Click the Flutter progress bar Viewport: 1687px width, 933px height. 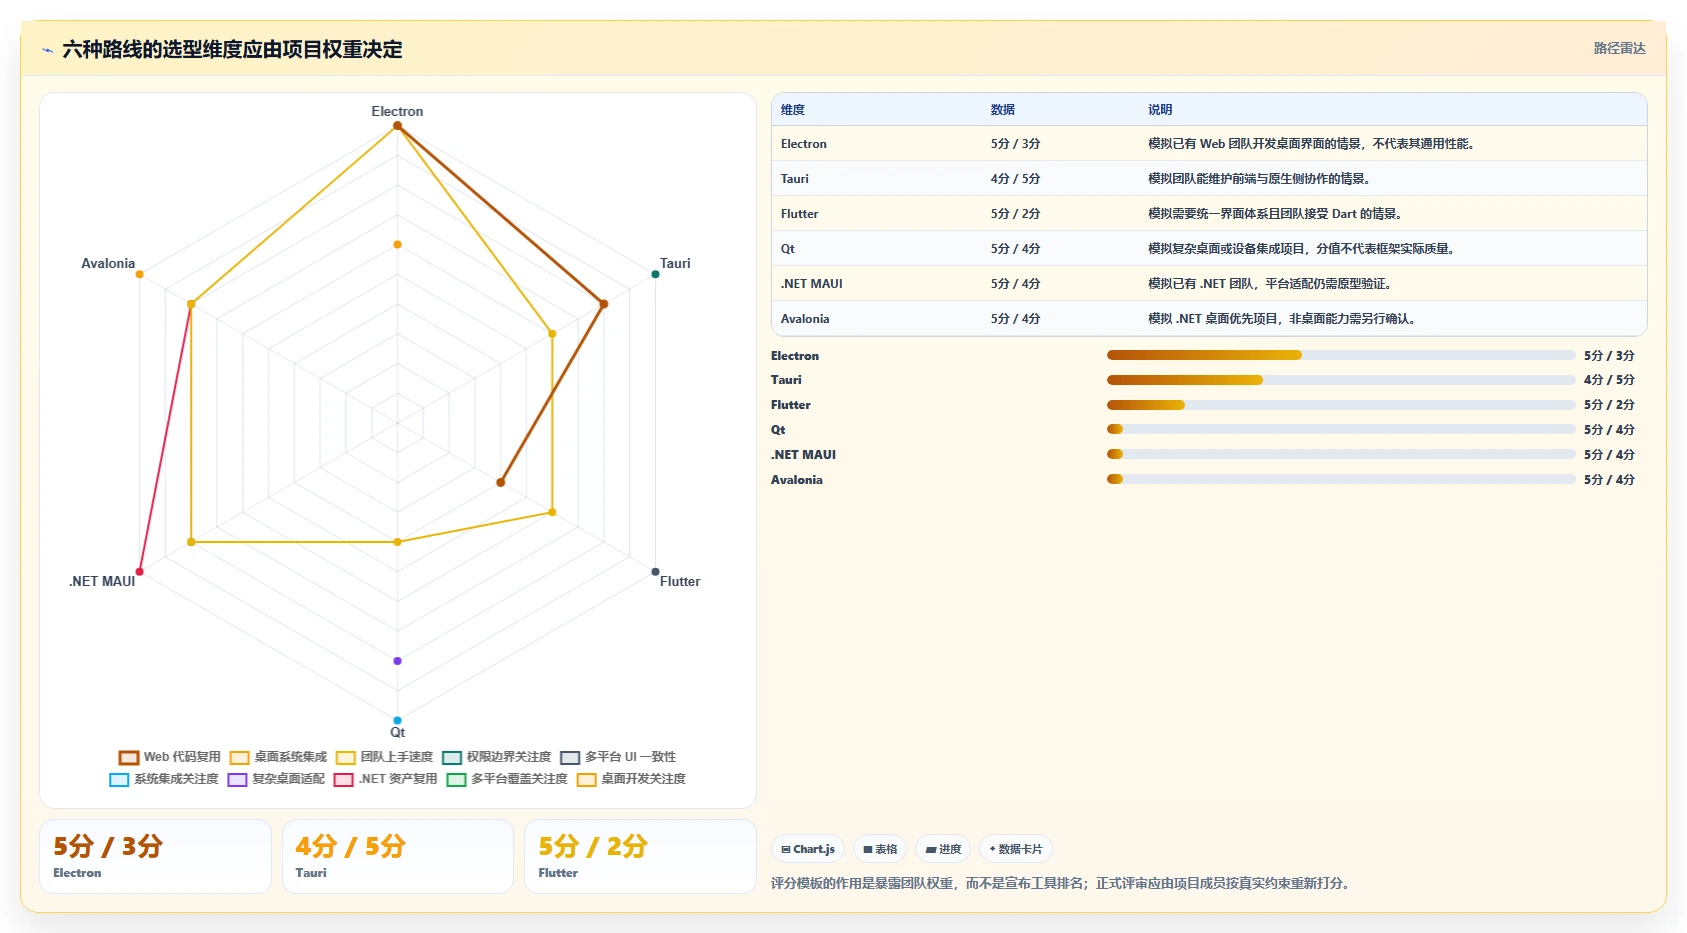[1341, 405]
